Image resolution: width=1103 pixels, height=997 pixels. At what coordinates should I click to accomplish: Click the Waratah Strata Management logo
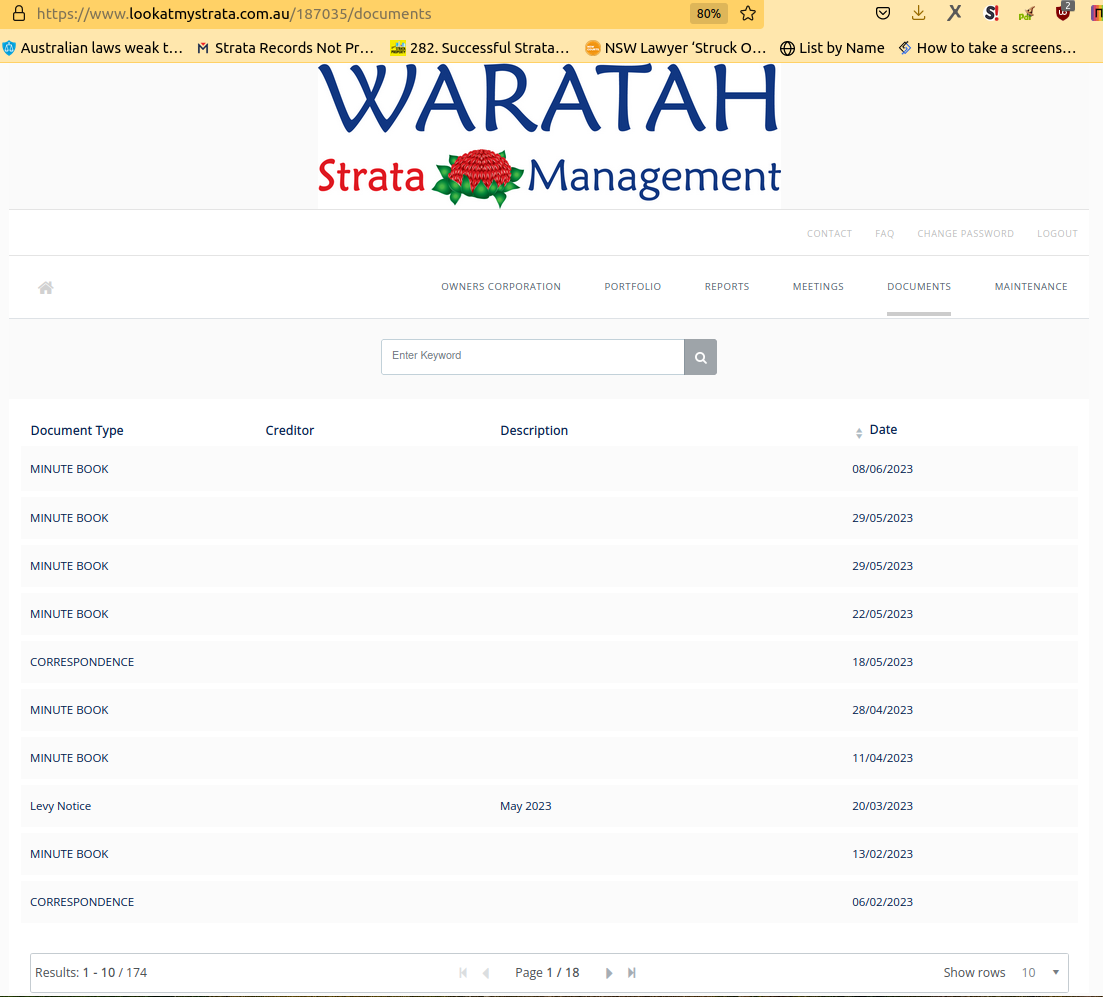[549, 136]
